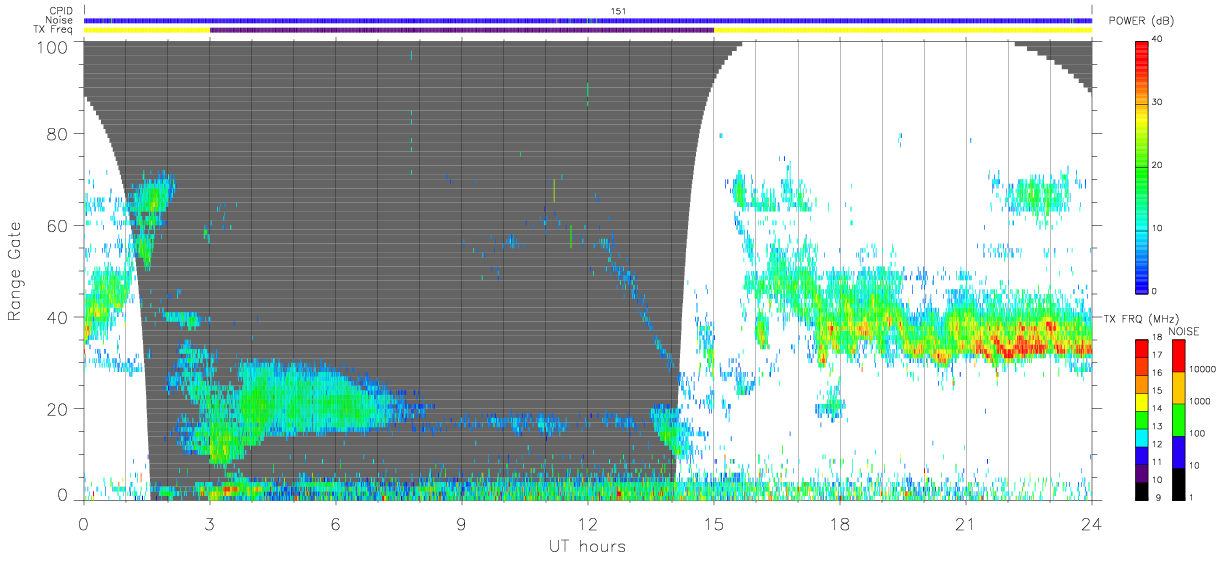Click the purple section of TX Freq strip
Screen dimensions: 1228x567
coord(462,30)
